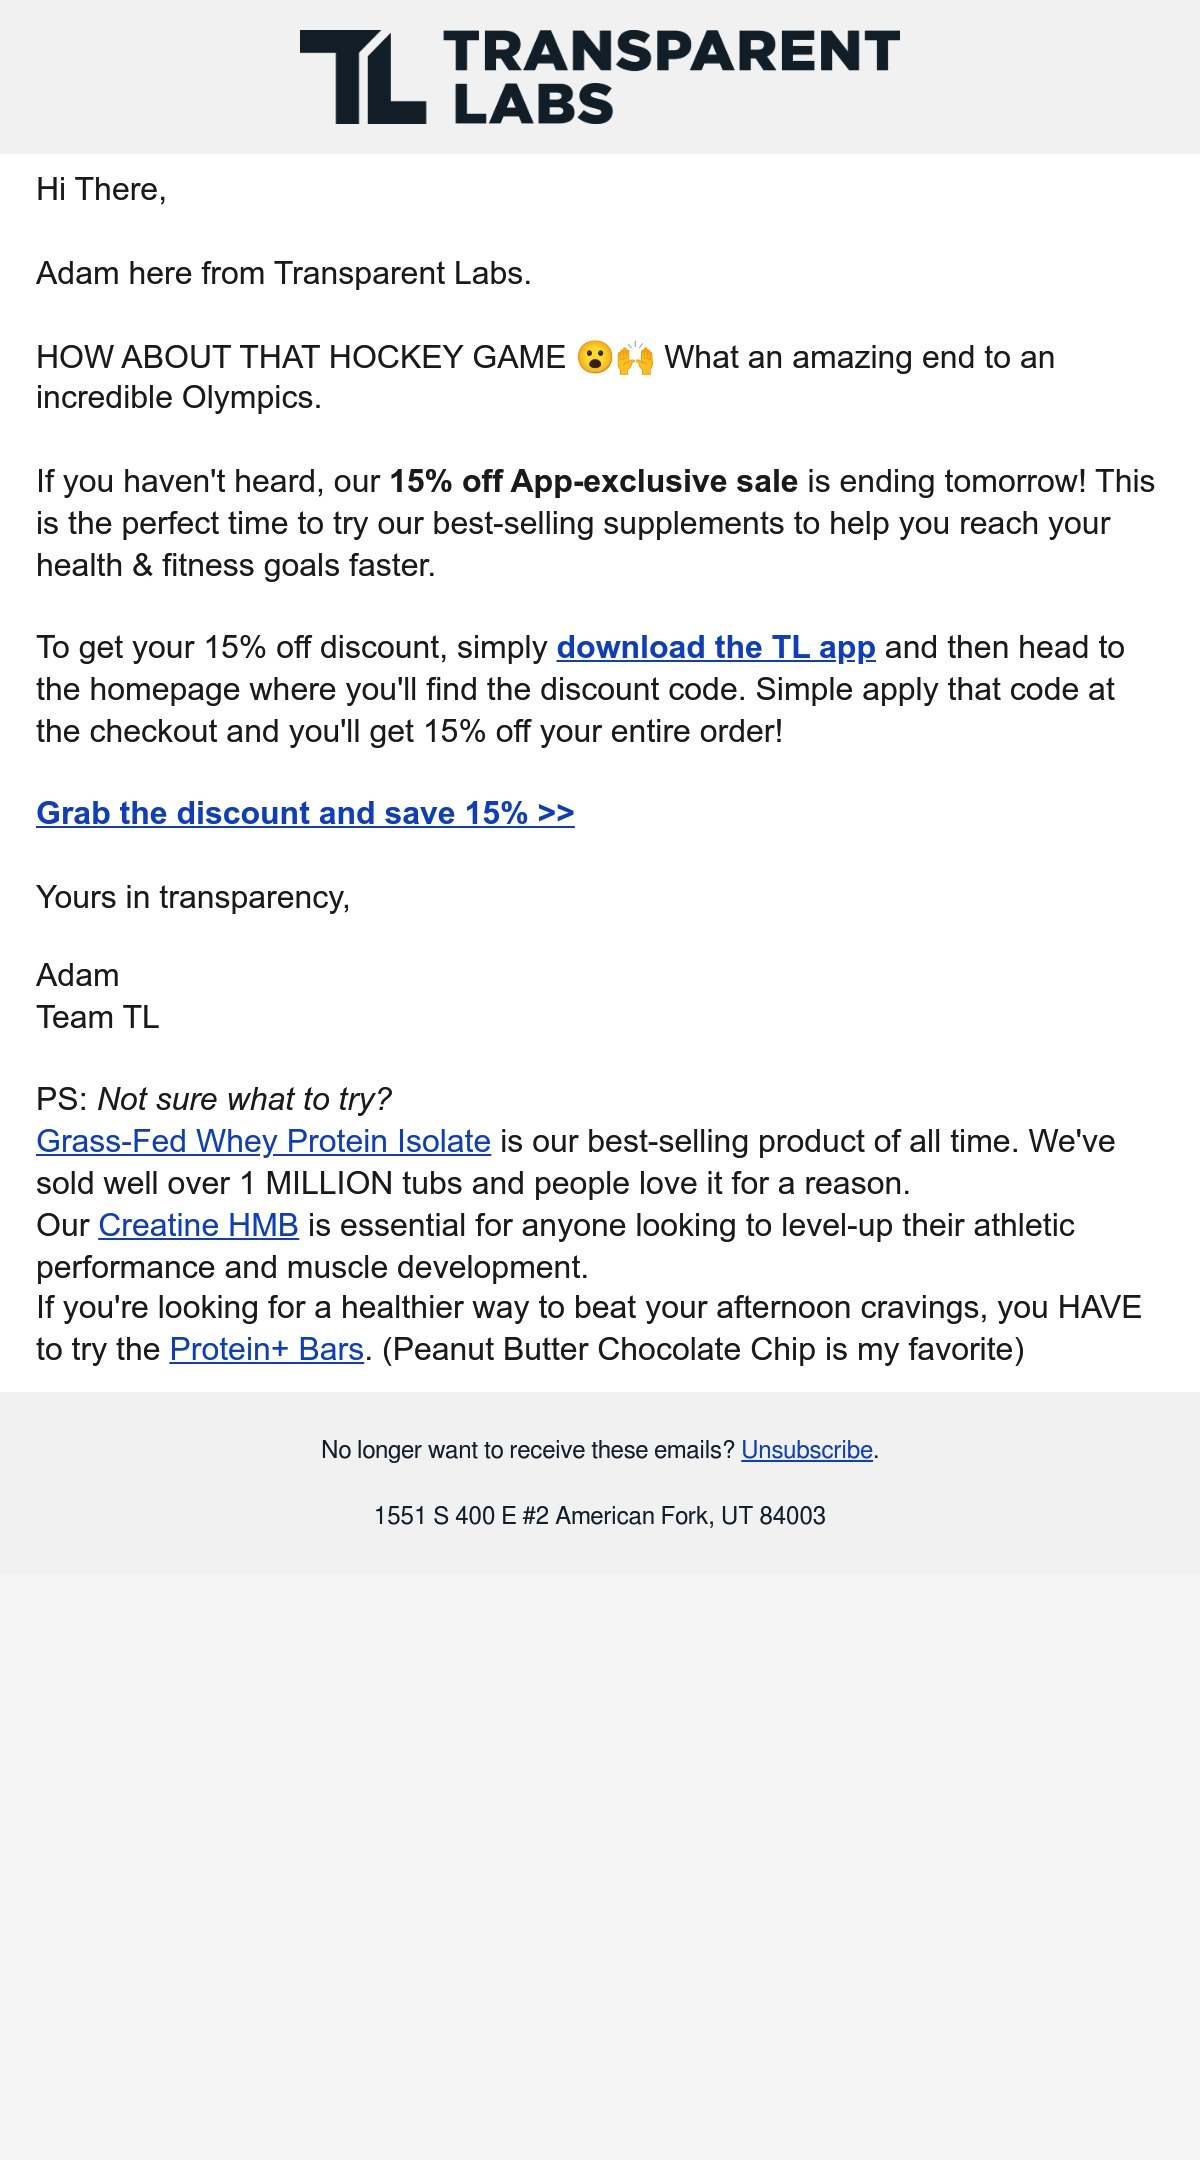
Task: Click the raised hands emoji
Action: click(635, 357)
